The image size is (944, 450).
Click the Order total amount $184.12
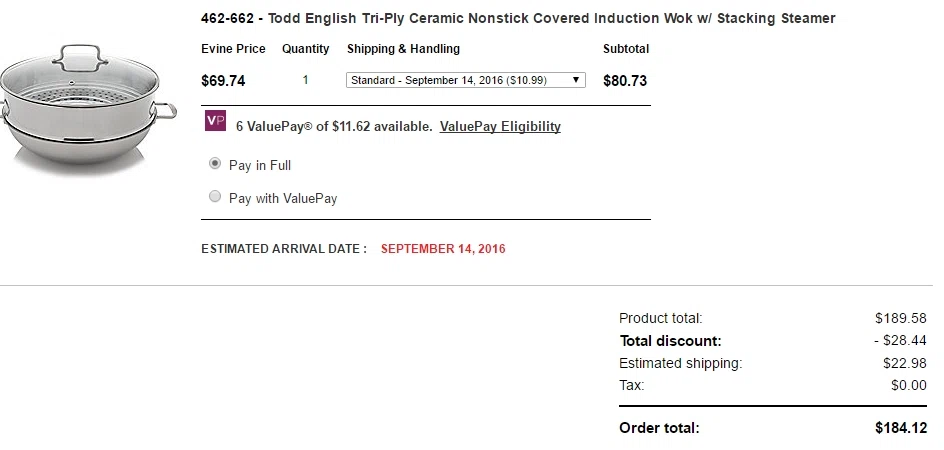tap(901, 428)
